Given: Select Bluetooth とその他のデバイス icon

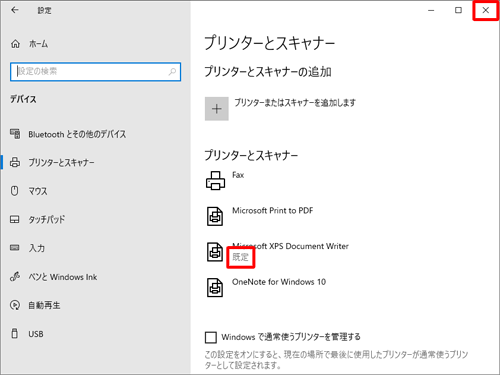Looking at the screenshot, I should click(15, 134).
